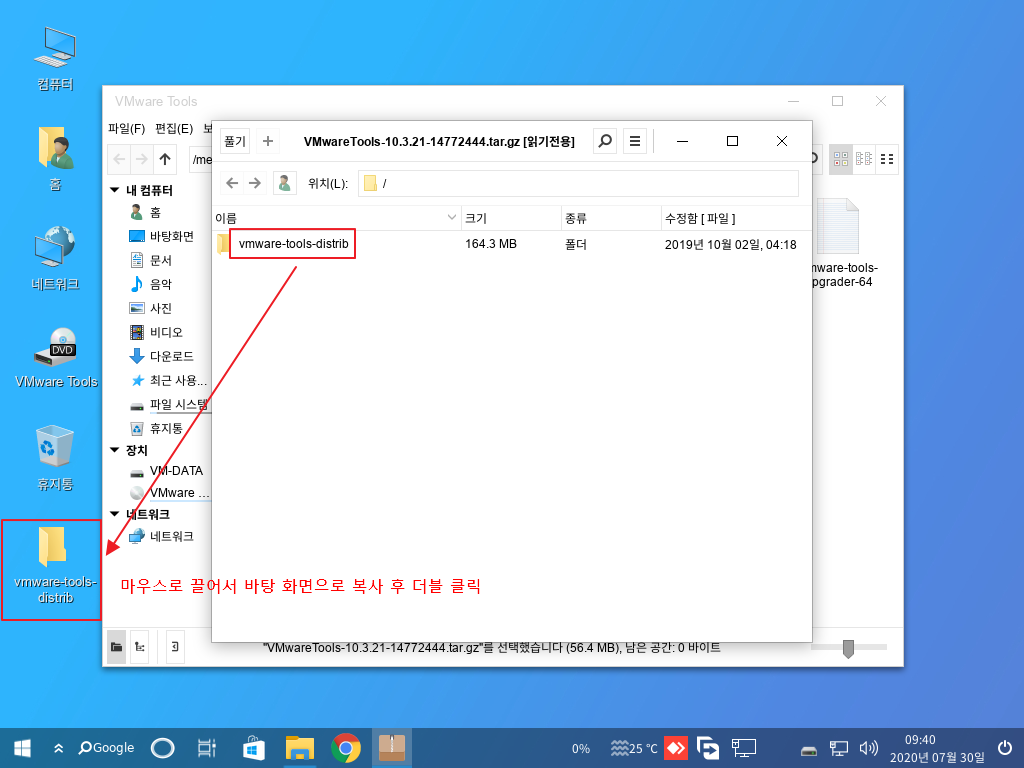Select VMware disc device in sidebar

point(169,493)
